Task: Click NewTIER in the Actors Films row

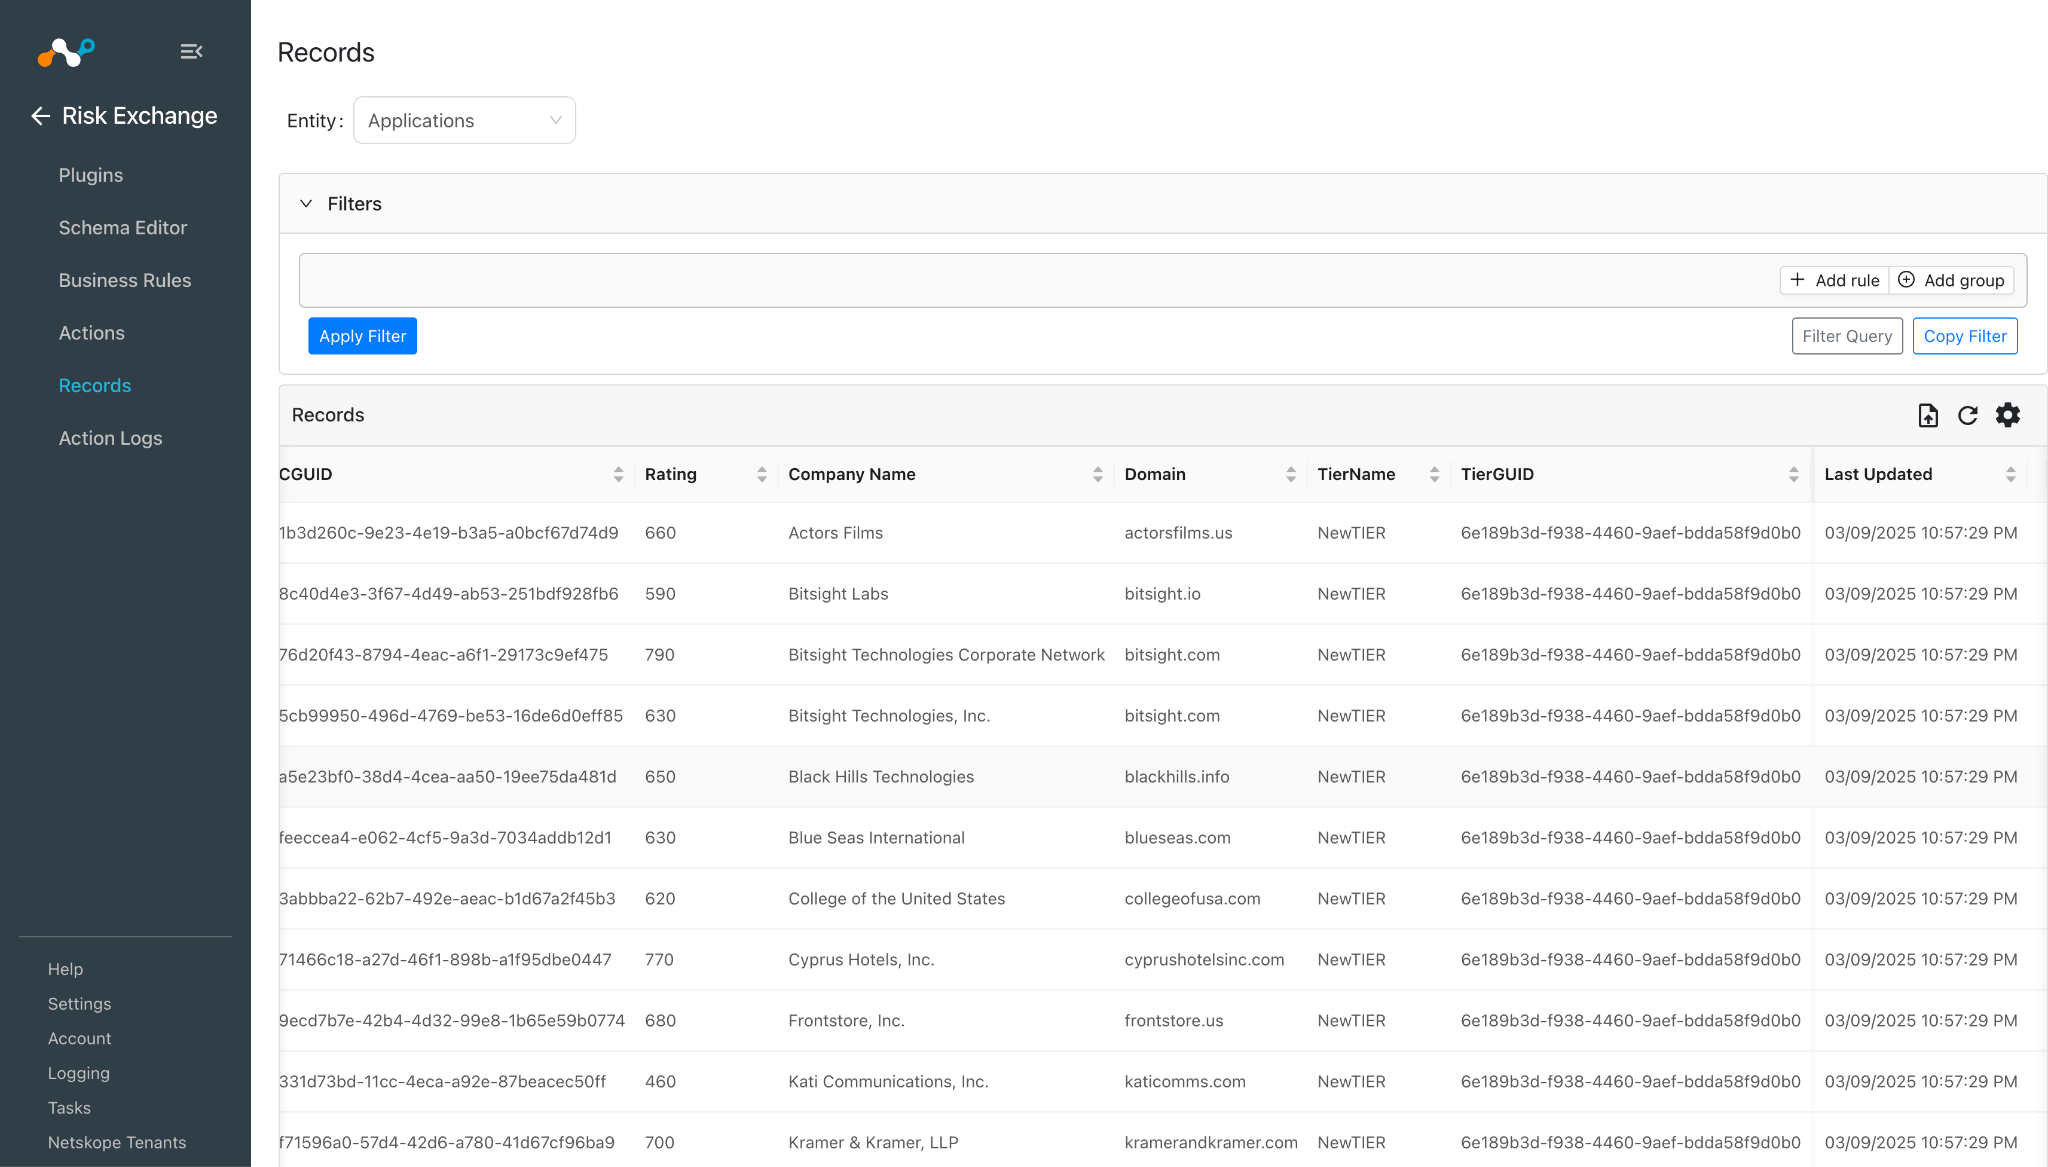Action: [x=1351, y=533]
